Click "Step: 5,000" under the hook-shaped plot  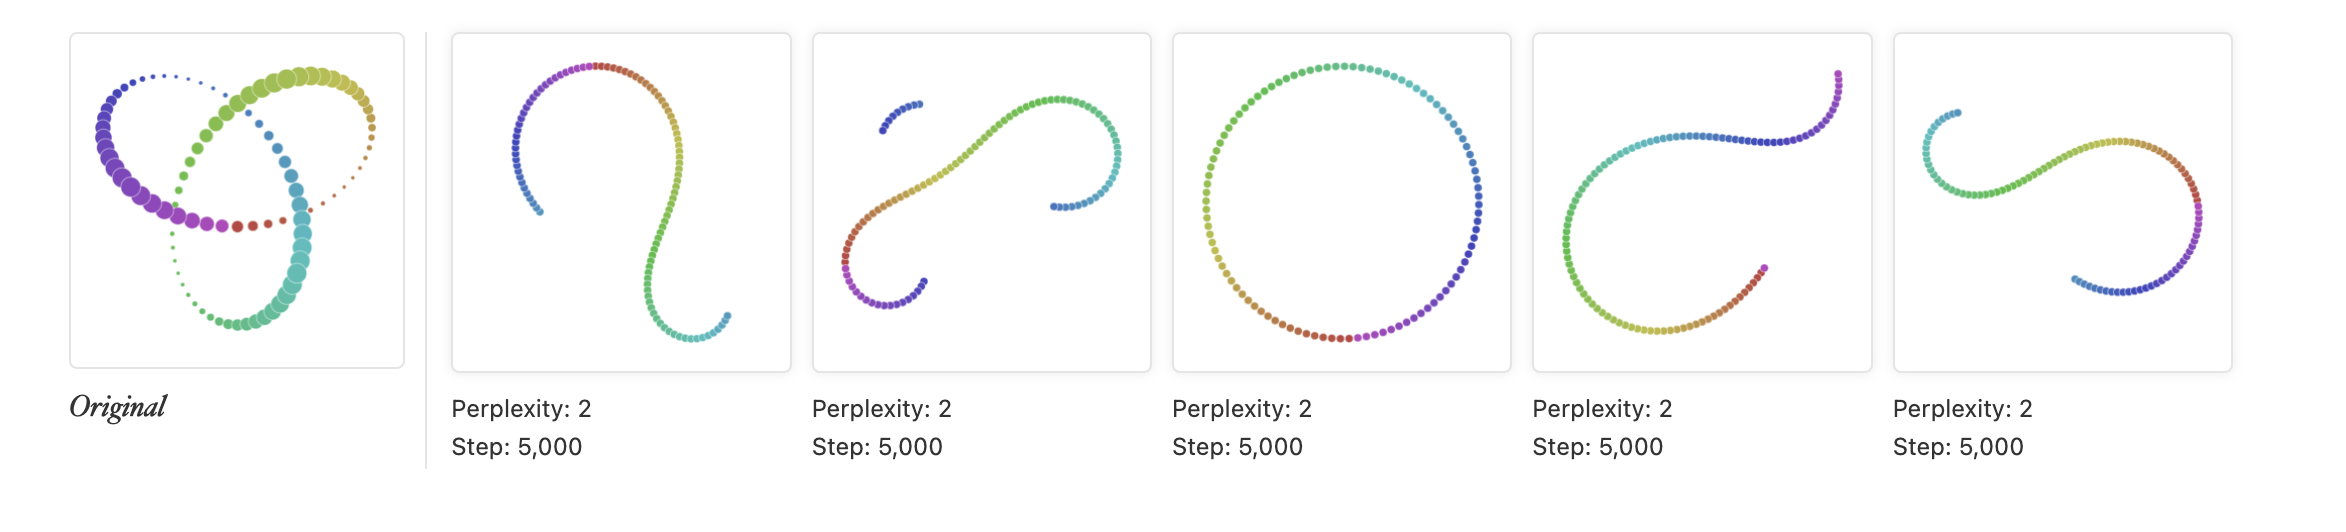pyautogui.click(x=517, y=447)
